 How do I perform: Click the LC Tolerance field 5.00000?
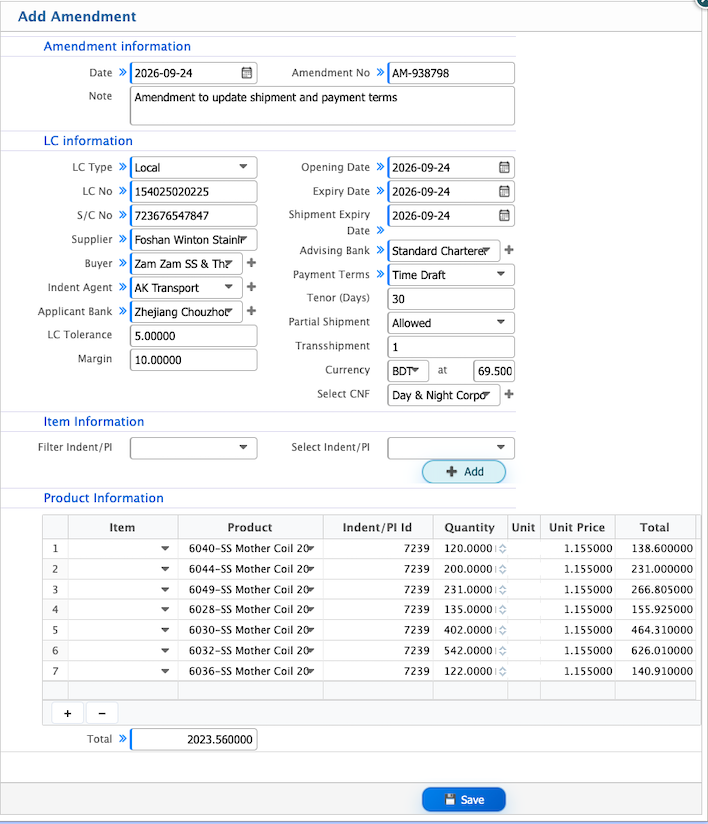(x=193, y=336)
